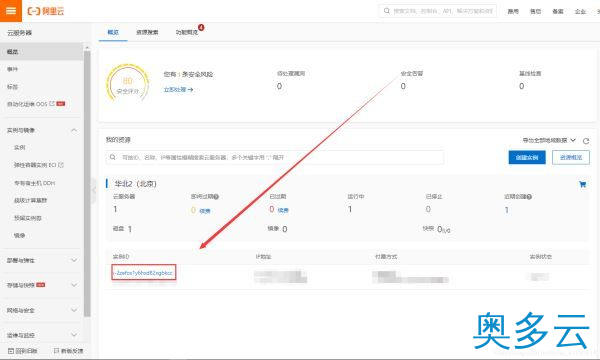Click the red notification badge showing 4
This screenshot has height=360, width=600.
[201, 28]
